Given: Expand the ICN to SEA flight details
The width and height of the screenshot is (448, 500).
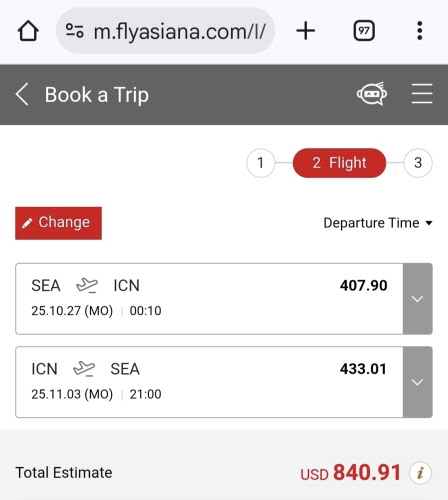Looking at the screenshot, I should pyautogui.click(x=418, y=382).
